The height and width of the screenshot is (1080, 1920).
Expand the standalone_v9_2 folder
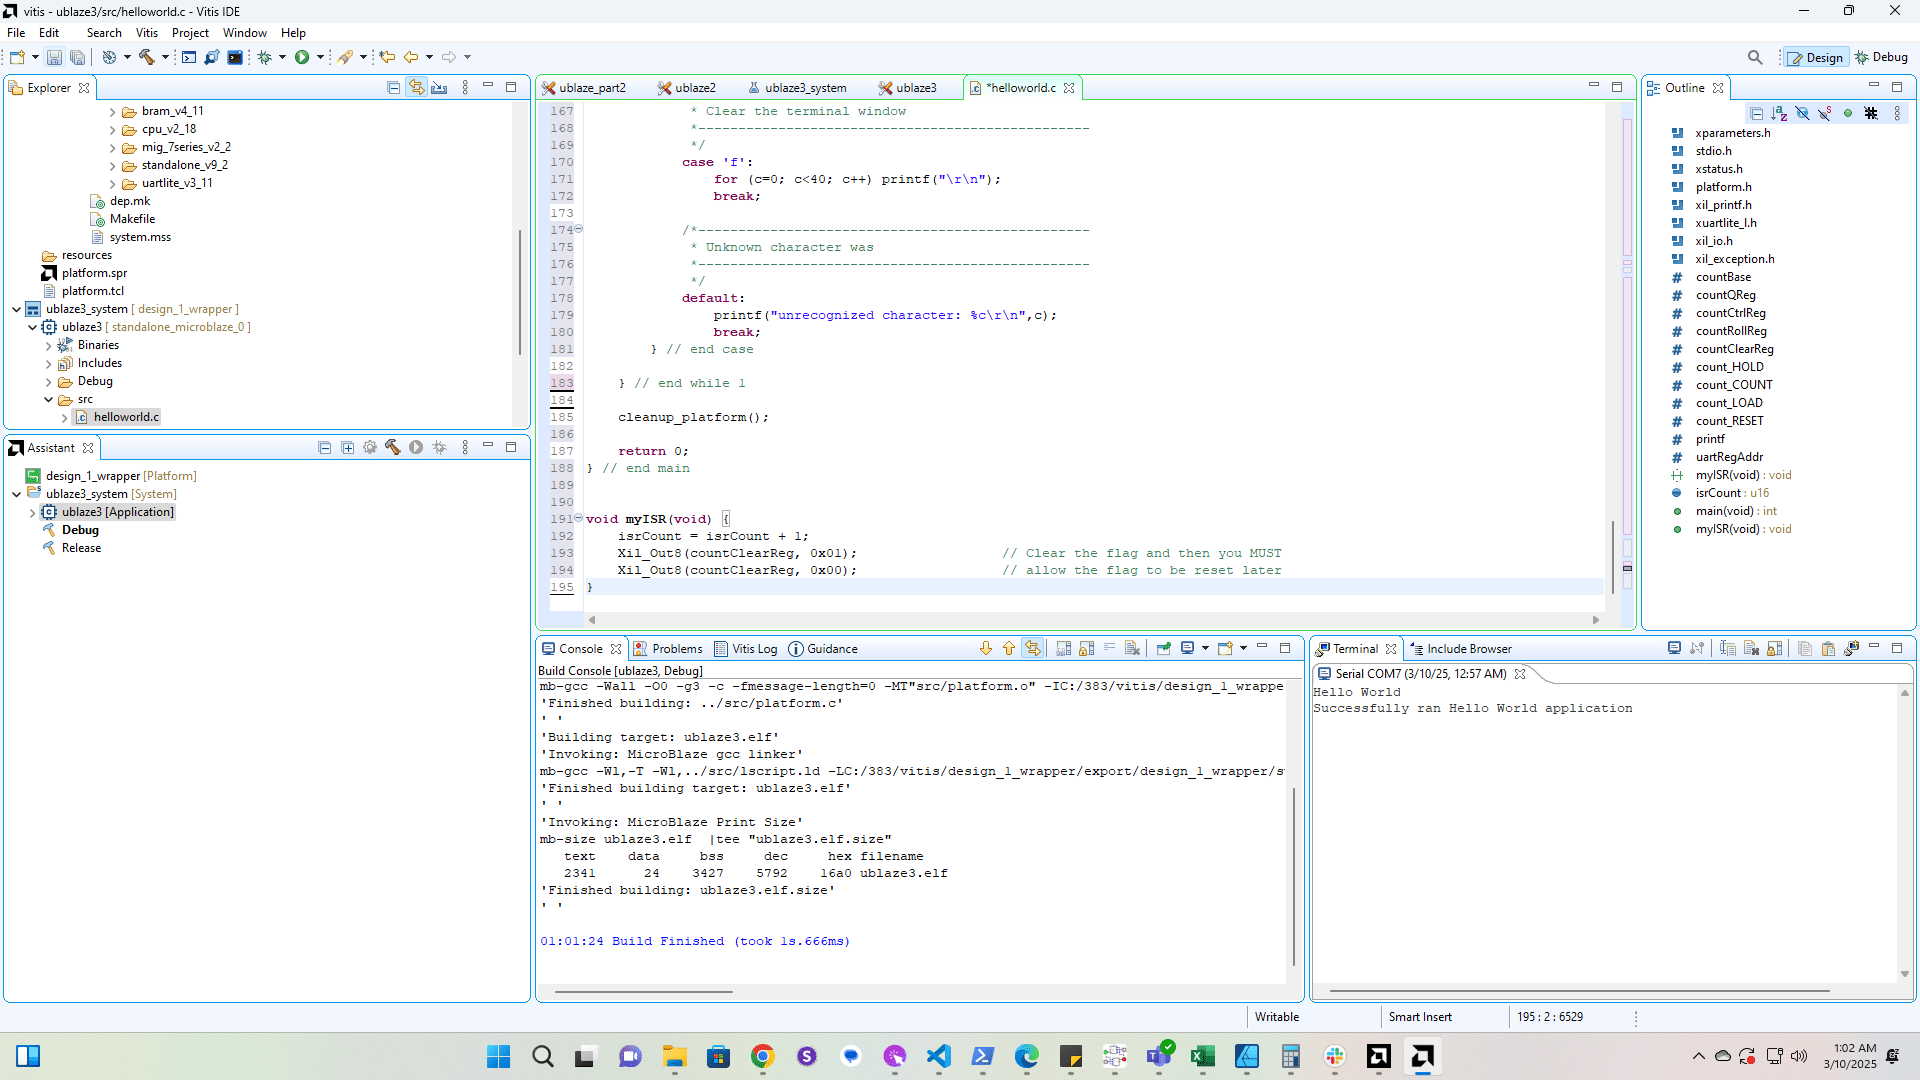tap(111, 165)
